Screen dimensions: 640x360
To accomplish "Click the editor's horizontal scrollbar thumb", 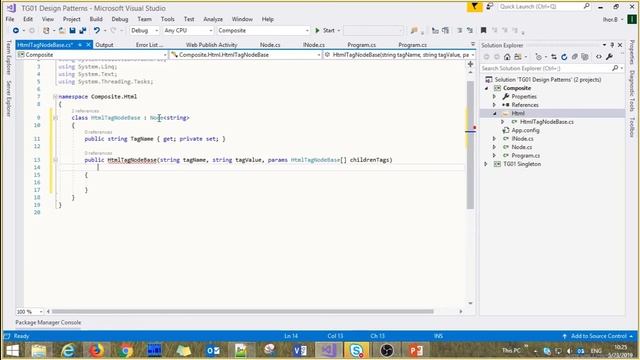I will [242, 311].
